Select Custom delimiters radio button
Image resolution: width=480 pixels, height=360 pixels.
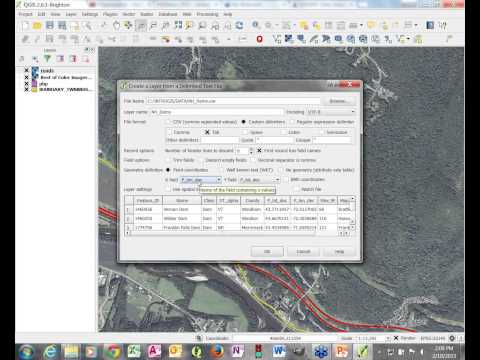[244, 122]
